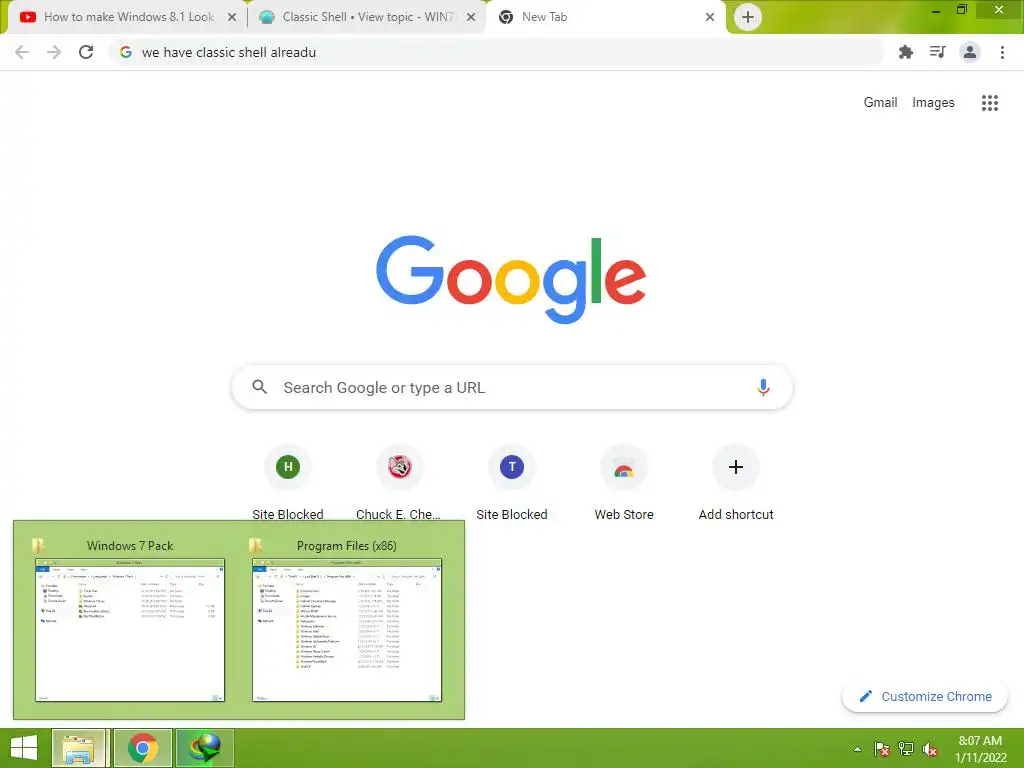Click the magnifier icon in Google search box
This screenshot has width=1024, height=768.
point(260,387)
